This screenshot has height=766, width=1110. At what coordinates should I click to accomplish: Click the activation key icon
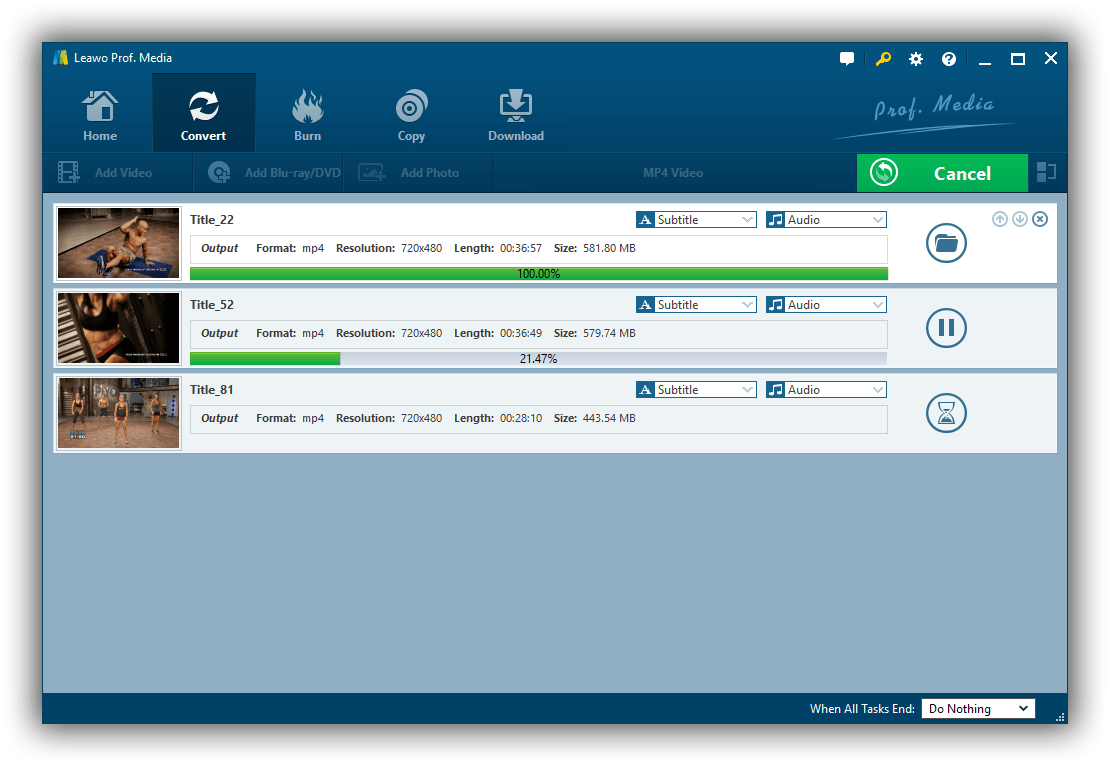pyautogui.click(x=882, y=58)
